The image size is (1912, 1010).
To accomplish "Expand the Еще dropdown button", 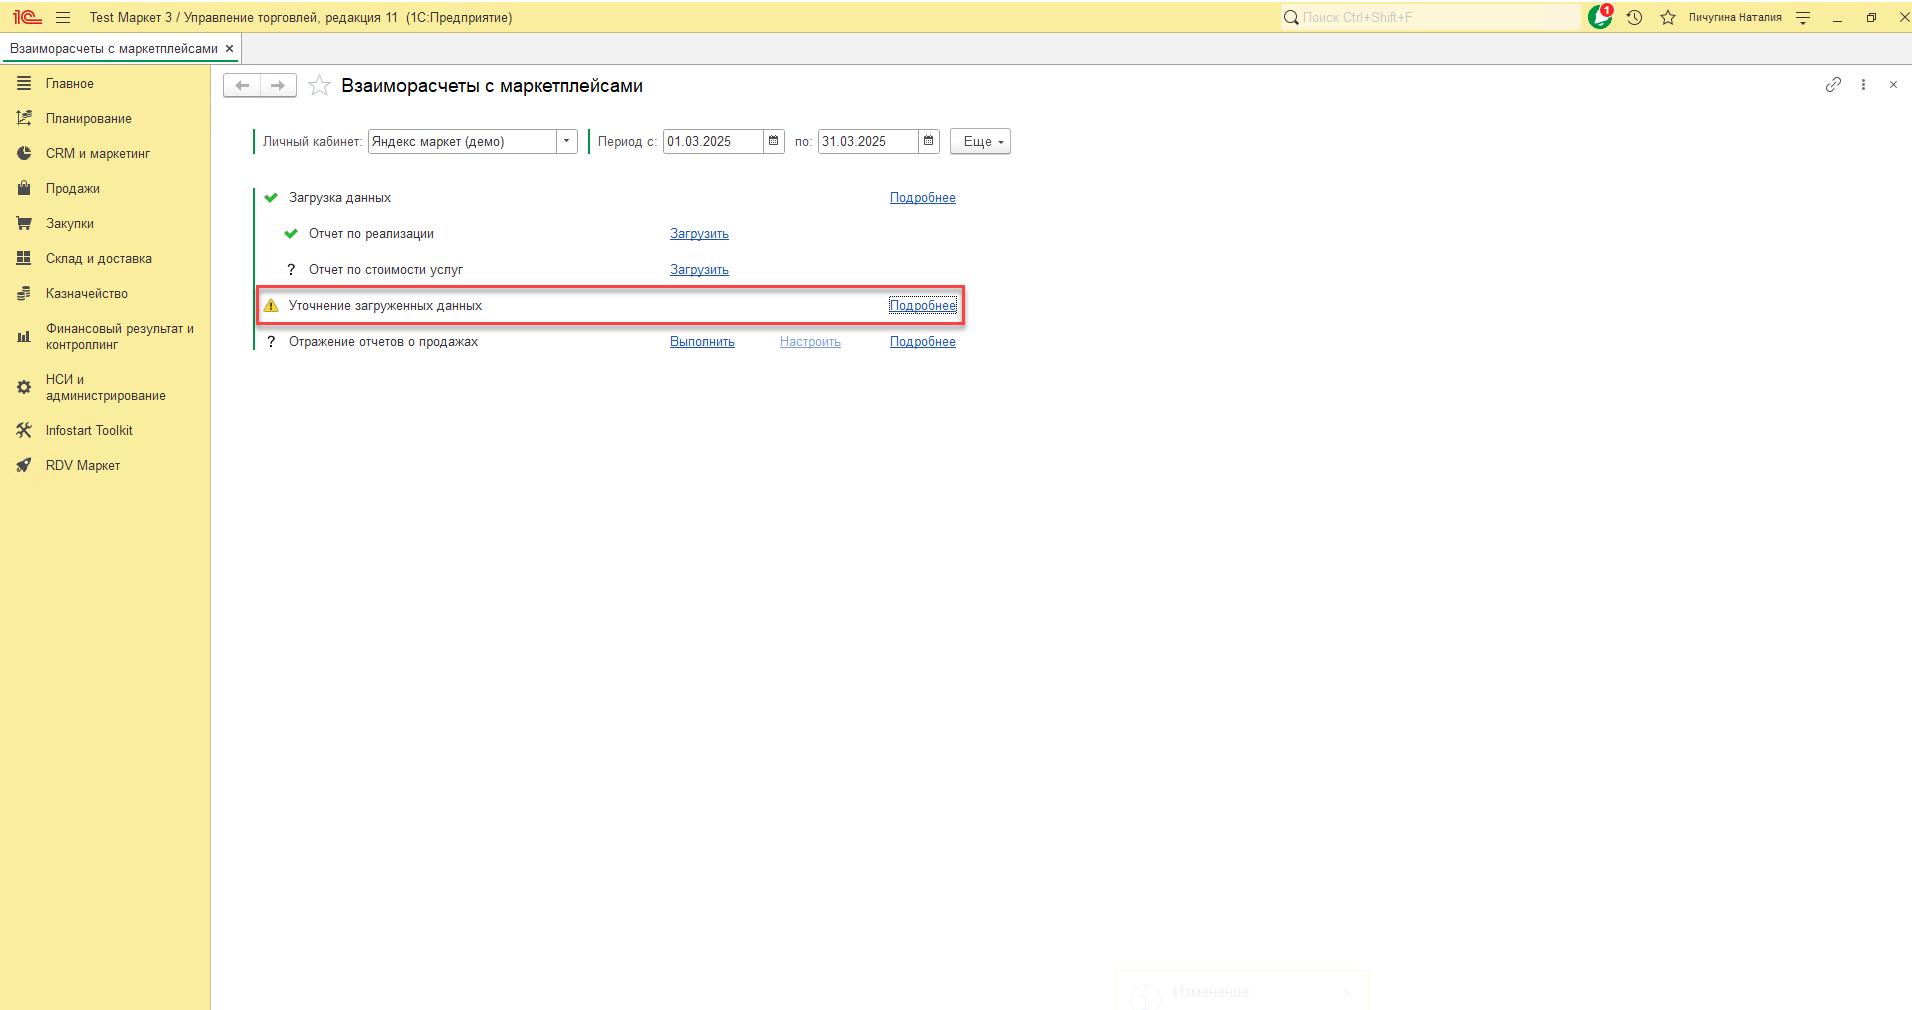I will click(980, 141).
